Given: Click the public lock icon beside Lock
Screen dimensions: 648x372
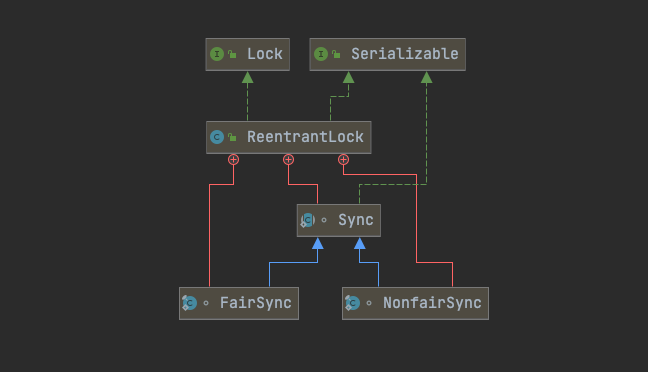Looking at the screenshot, I should pos(232,54).
